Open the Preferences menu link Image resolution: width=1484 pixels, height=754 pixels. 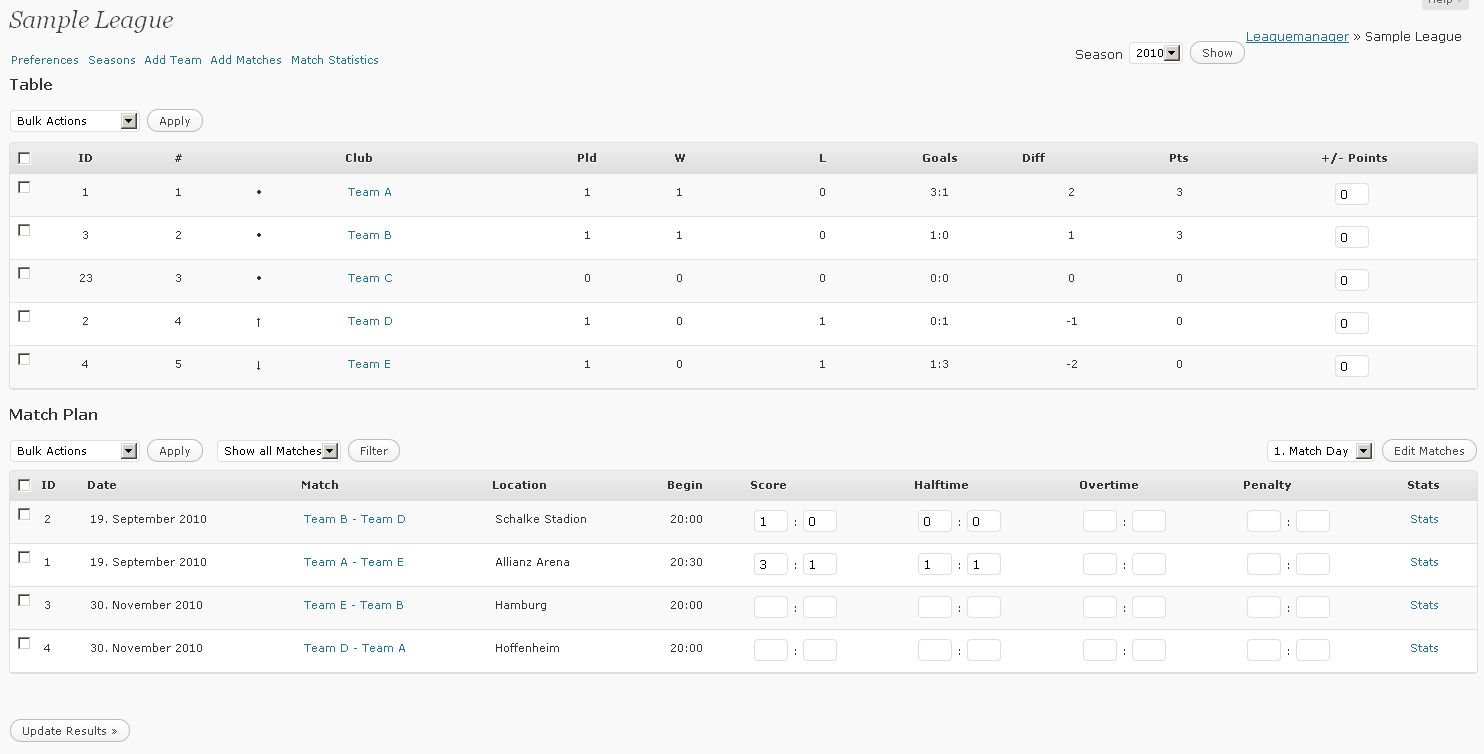45,60
